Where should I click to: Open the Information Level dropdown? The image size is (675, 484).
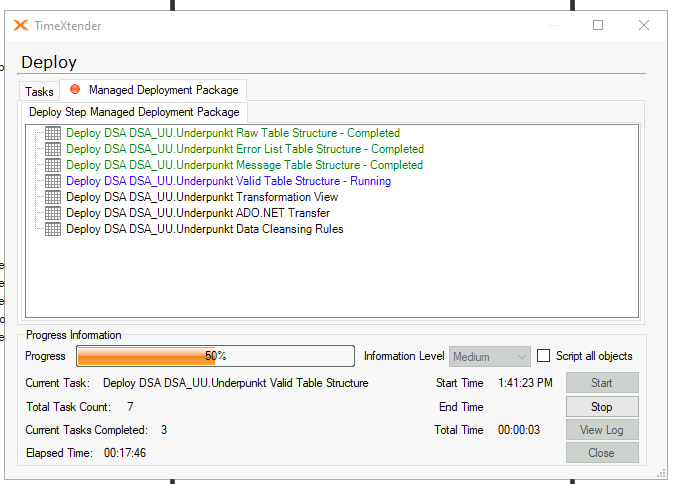tap(489, 357)
